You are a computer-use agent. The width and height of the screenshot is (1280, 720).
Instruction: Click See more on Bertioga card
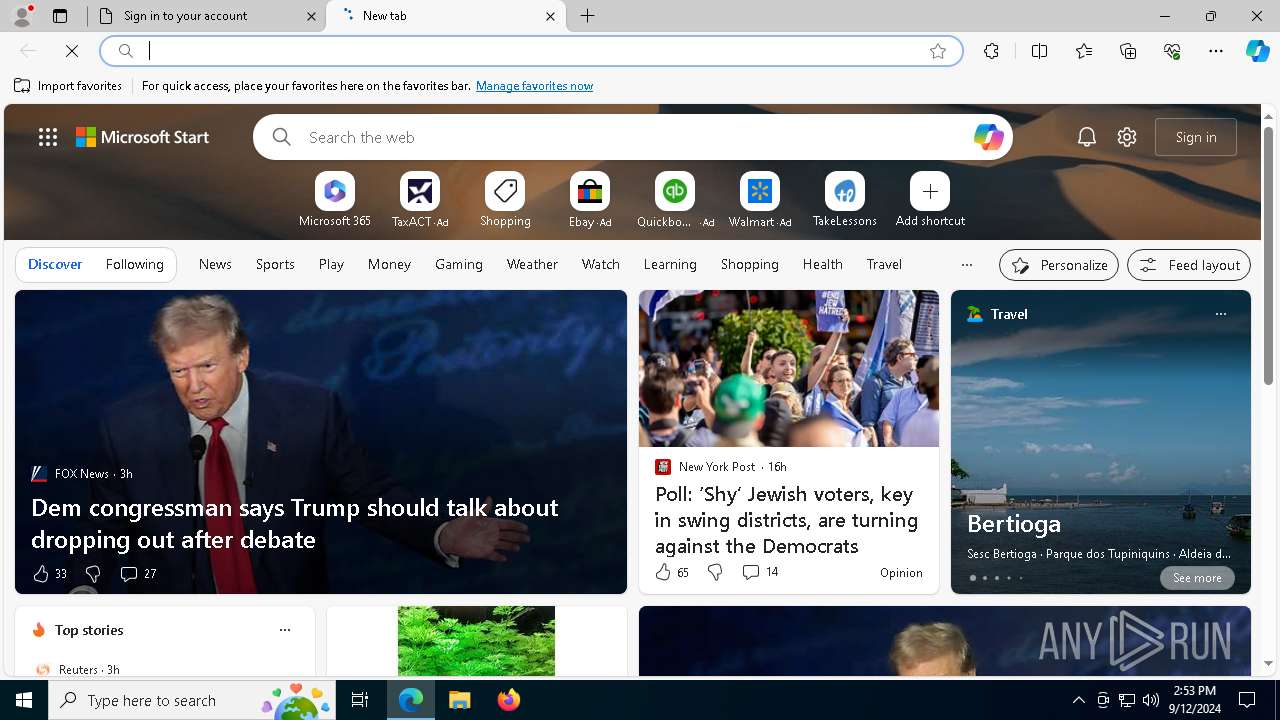click(x=1197, y=578)
